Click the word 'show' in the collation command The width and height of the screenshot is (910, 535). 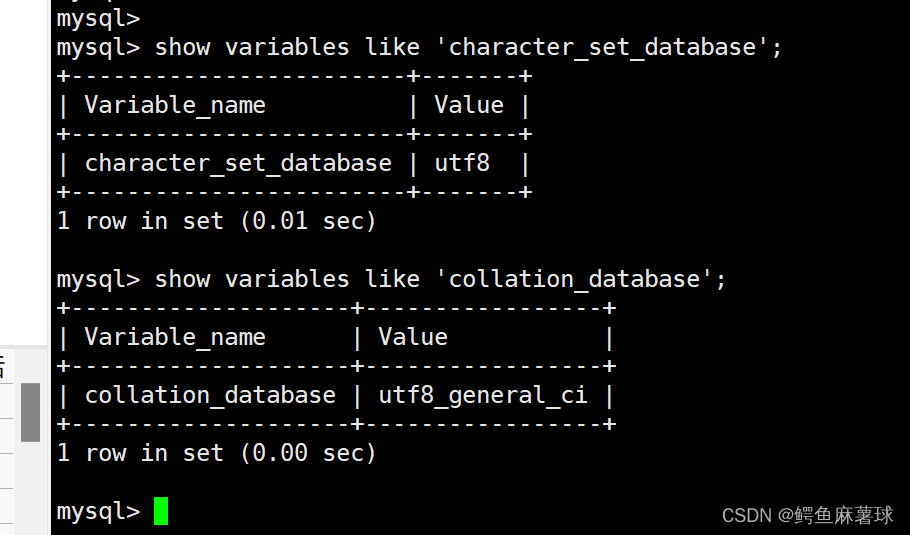point(182,279)
